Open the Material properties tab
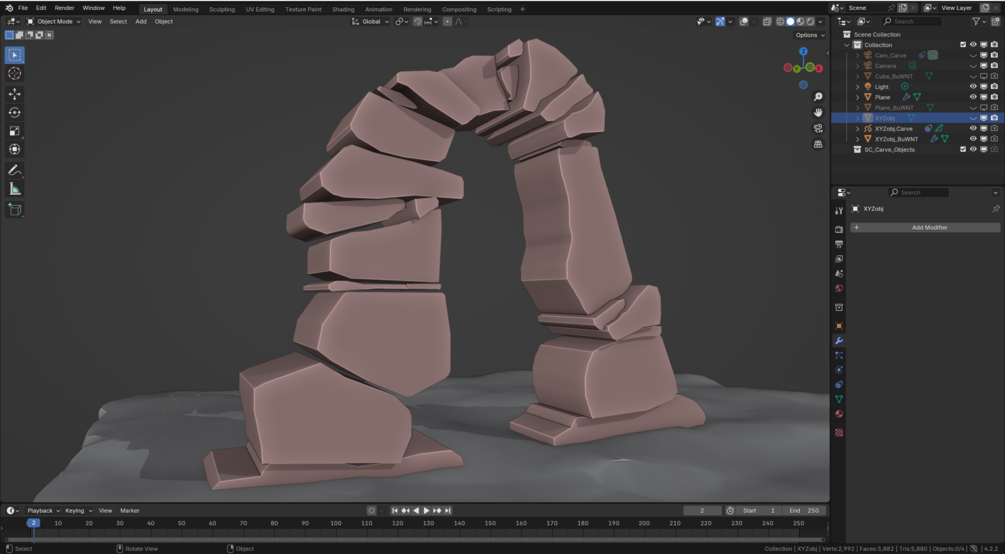The height and width of the screenshot is (554, 1005). pyautogui.click(x=839, y=414)
